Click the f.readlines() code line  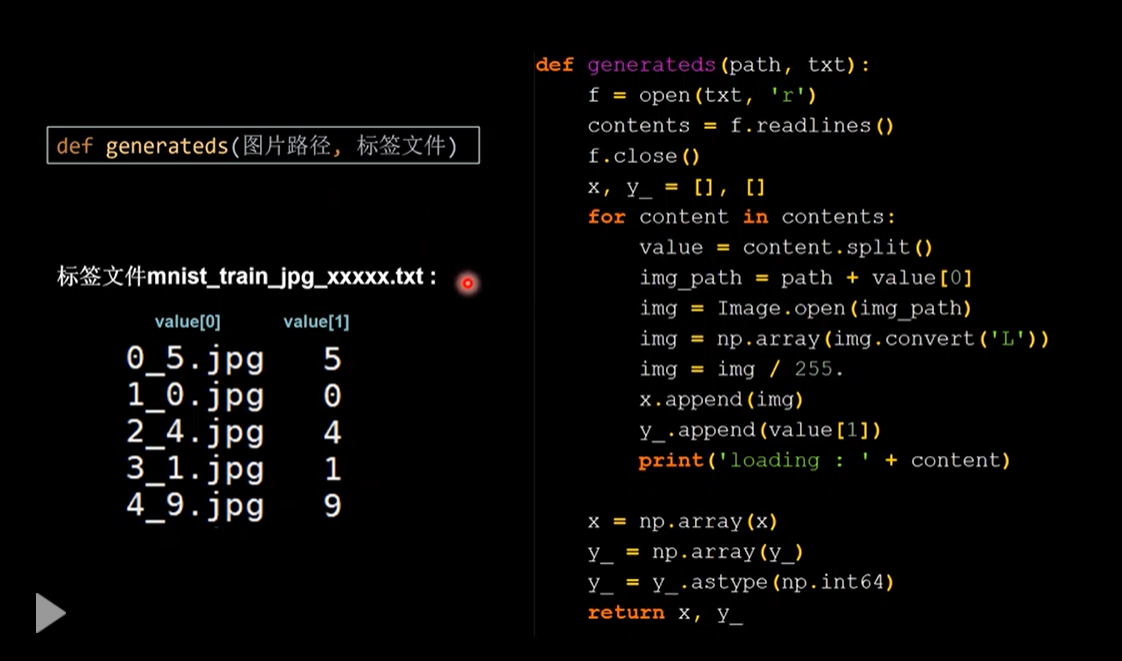(x=740, y=126)
